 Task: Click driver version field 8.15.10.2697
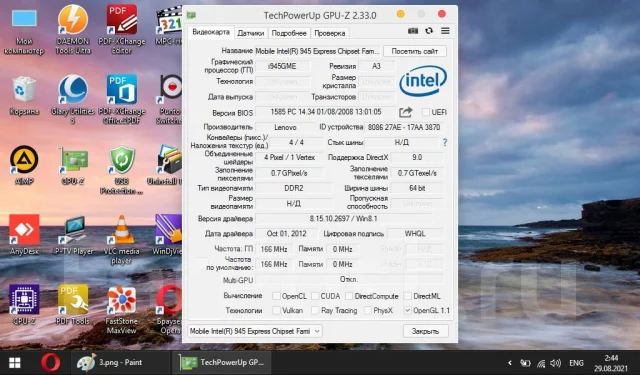tap(343, 219)
